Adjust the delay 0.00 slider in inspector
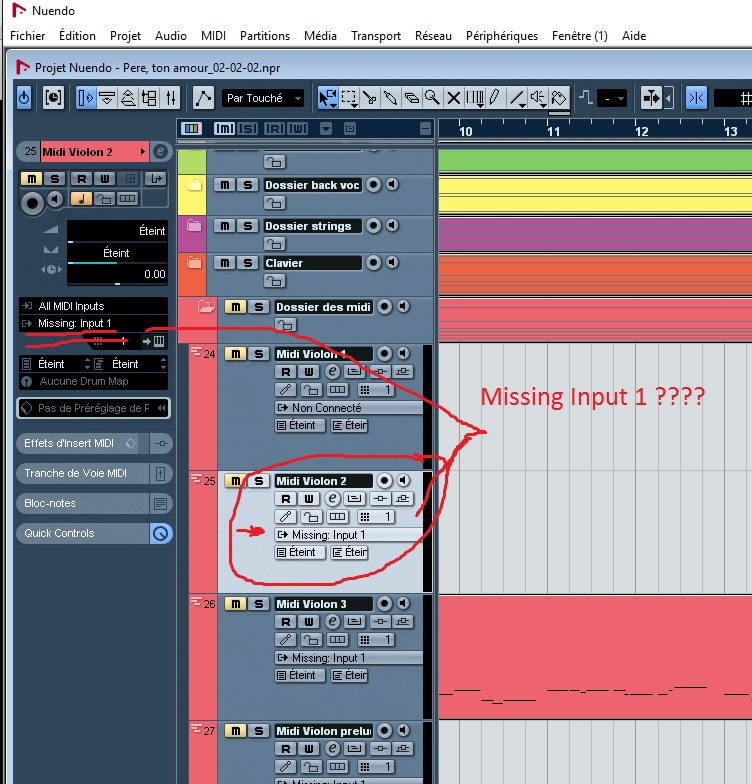The image size is (752, 784). point(117,274)
